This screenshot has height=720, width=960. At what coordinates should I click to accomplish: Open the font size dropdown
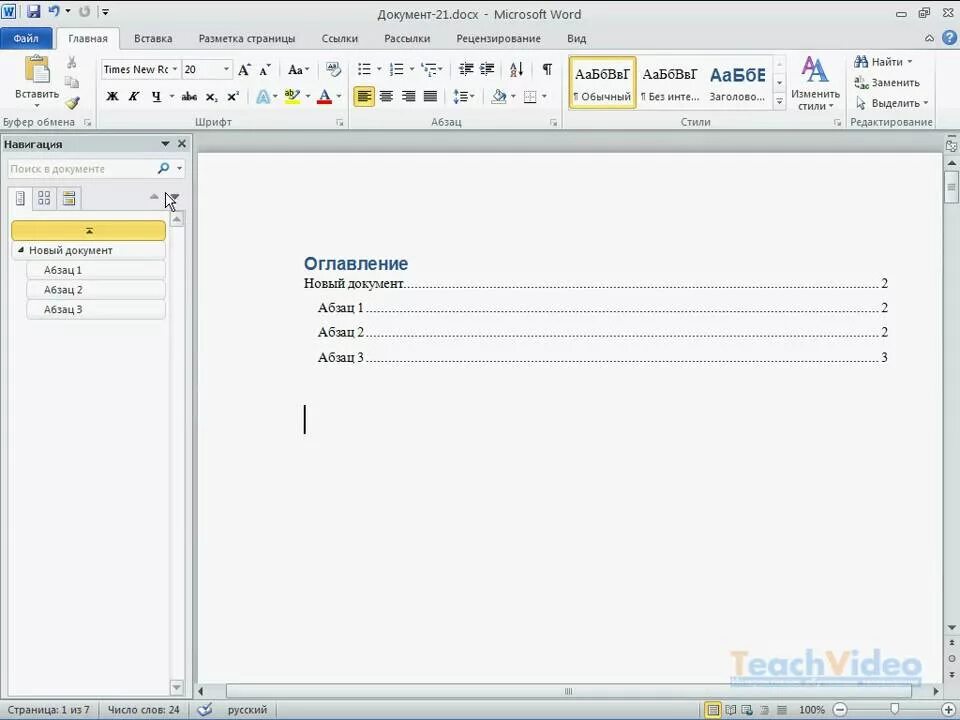point(226,69)
